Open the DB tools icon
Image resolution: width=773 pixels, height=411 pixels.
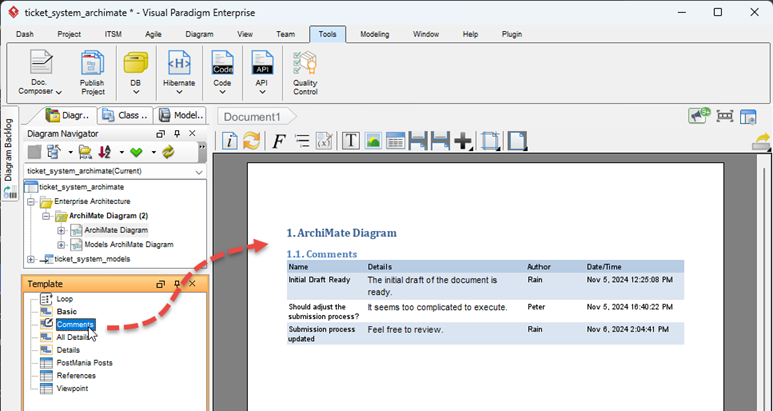point(136,63)
